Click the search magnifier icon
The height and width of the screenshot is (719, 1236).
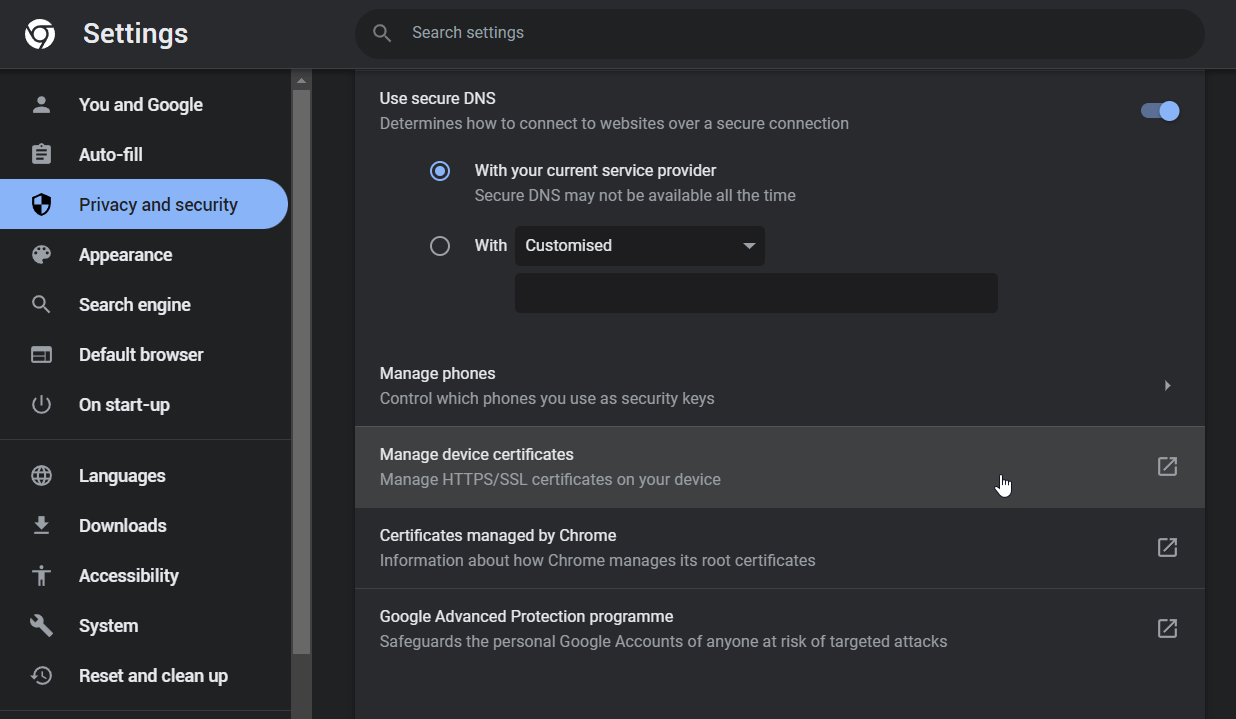coord(382,33)
